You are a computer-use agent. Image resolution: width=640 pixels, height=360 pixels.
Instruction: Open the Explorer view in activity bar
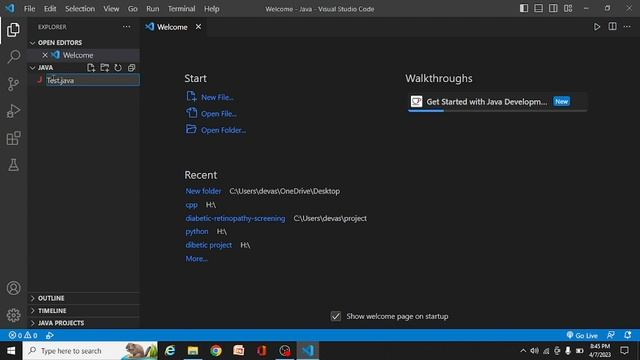pyautogui.click(x=13, y=30)
